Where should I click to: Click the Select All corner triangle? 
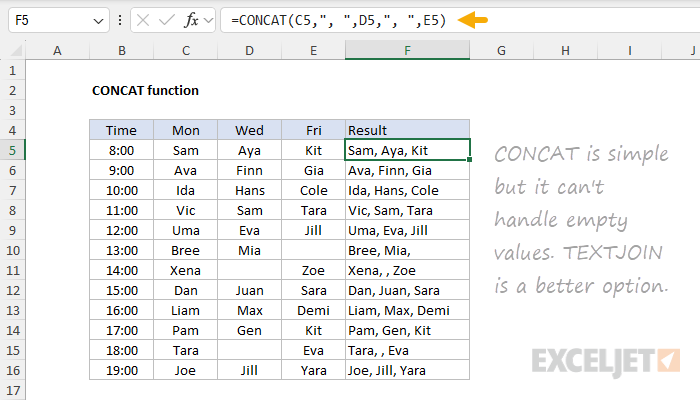[16, 50]
